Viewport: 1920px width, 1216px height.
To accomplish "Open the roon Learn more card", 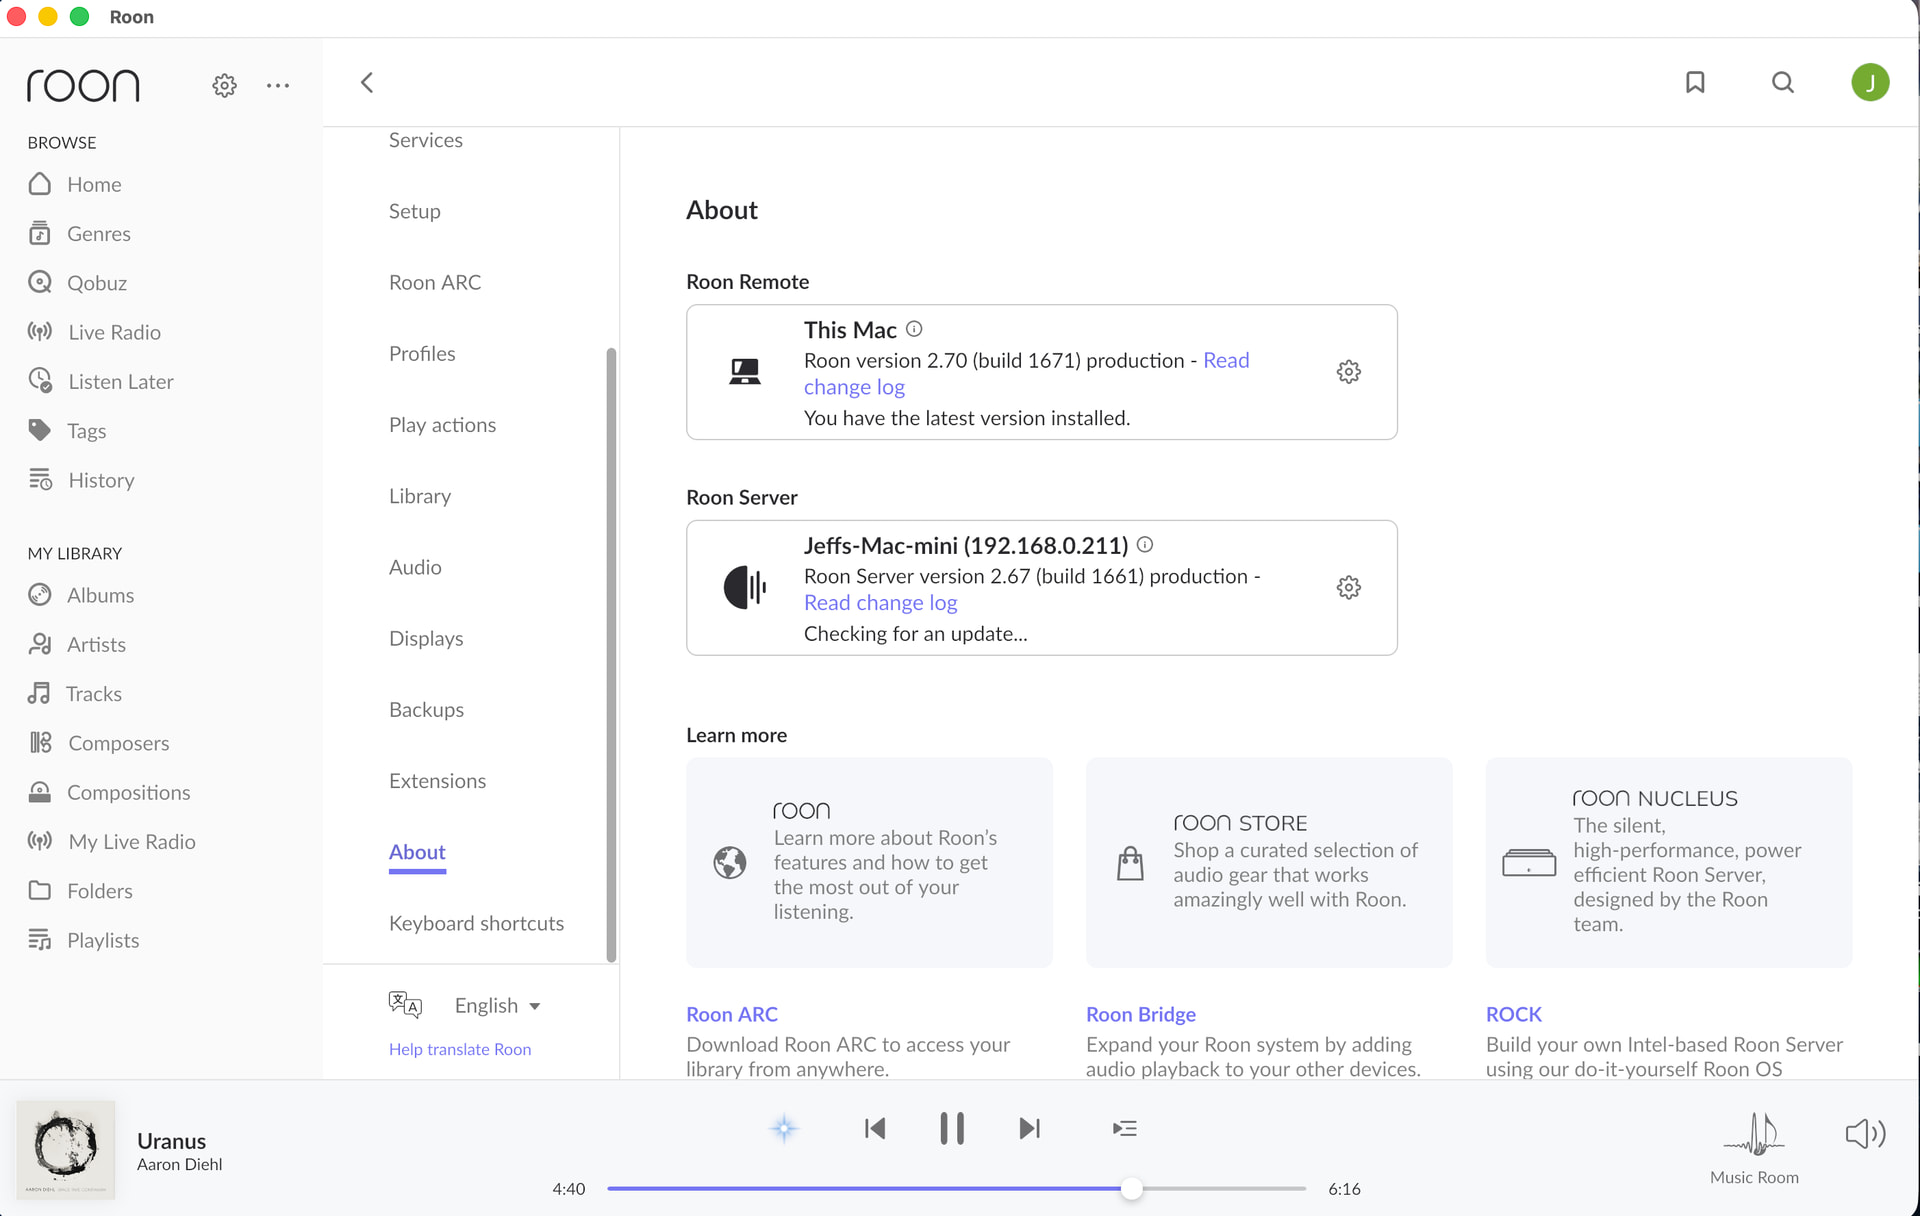I will 869,862.
